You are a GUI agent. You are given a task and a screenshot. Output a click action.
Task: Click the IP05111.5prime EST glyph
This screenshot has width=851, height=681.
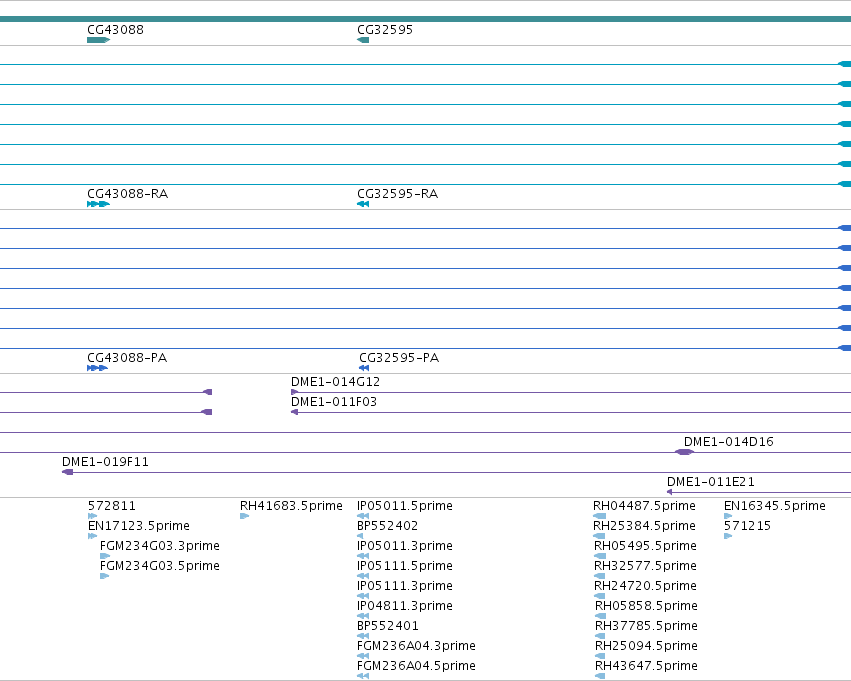pos(363,576)
